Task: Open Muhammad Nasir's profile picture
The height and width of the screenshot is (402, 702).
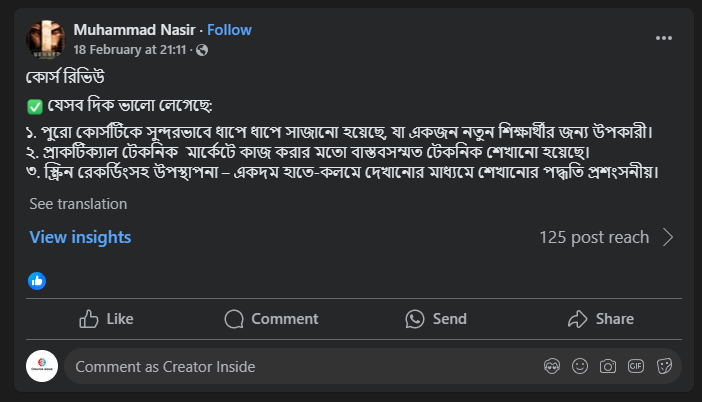Action: click(45, 39)
